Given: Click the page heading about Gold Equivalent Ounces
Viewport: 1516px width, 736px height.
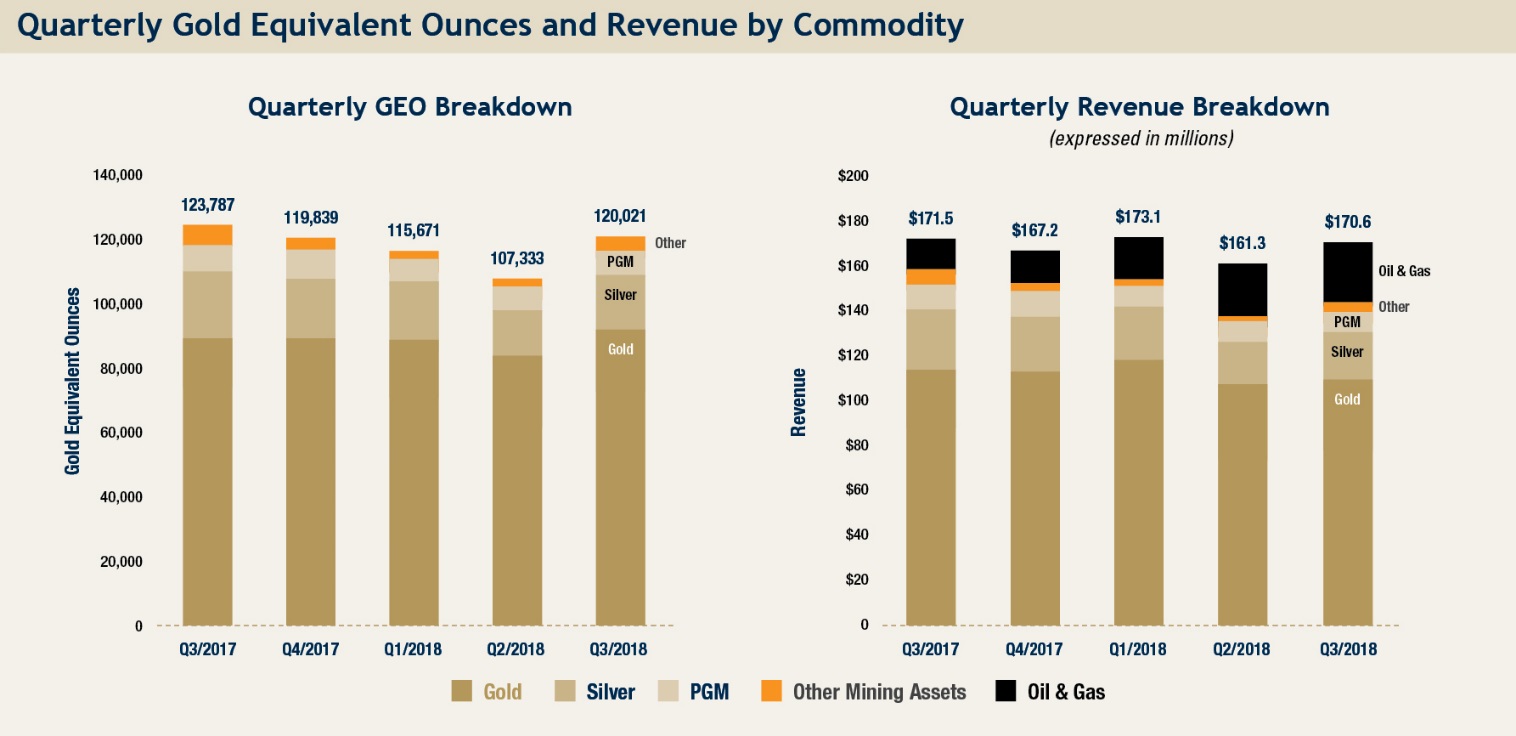Looking at the screenshot, I should coord(490,25).
